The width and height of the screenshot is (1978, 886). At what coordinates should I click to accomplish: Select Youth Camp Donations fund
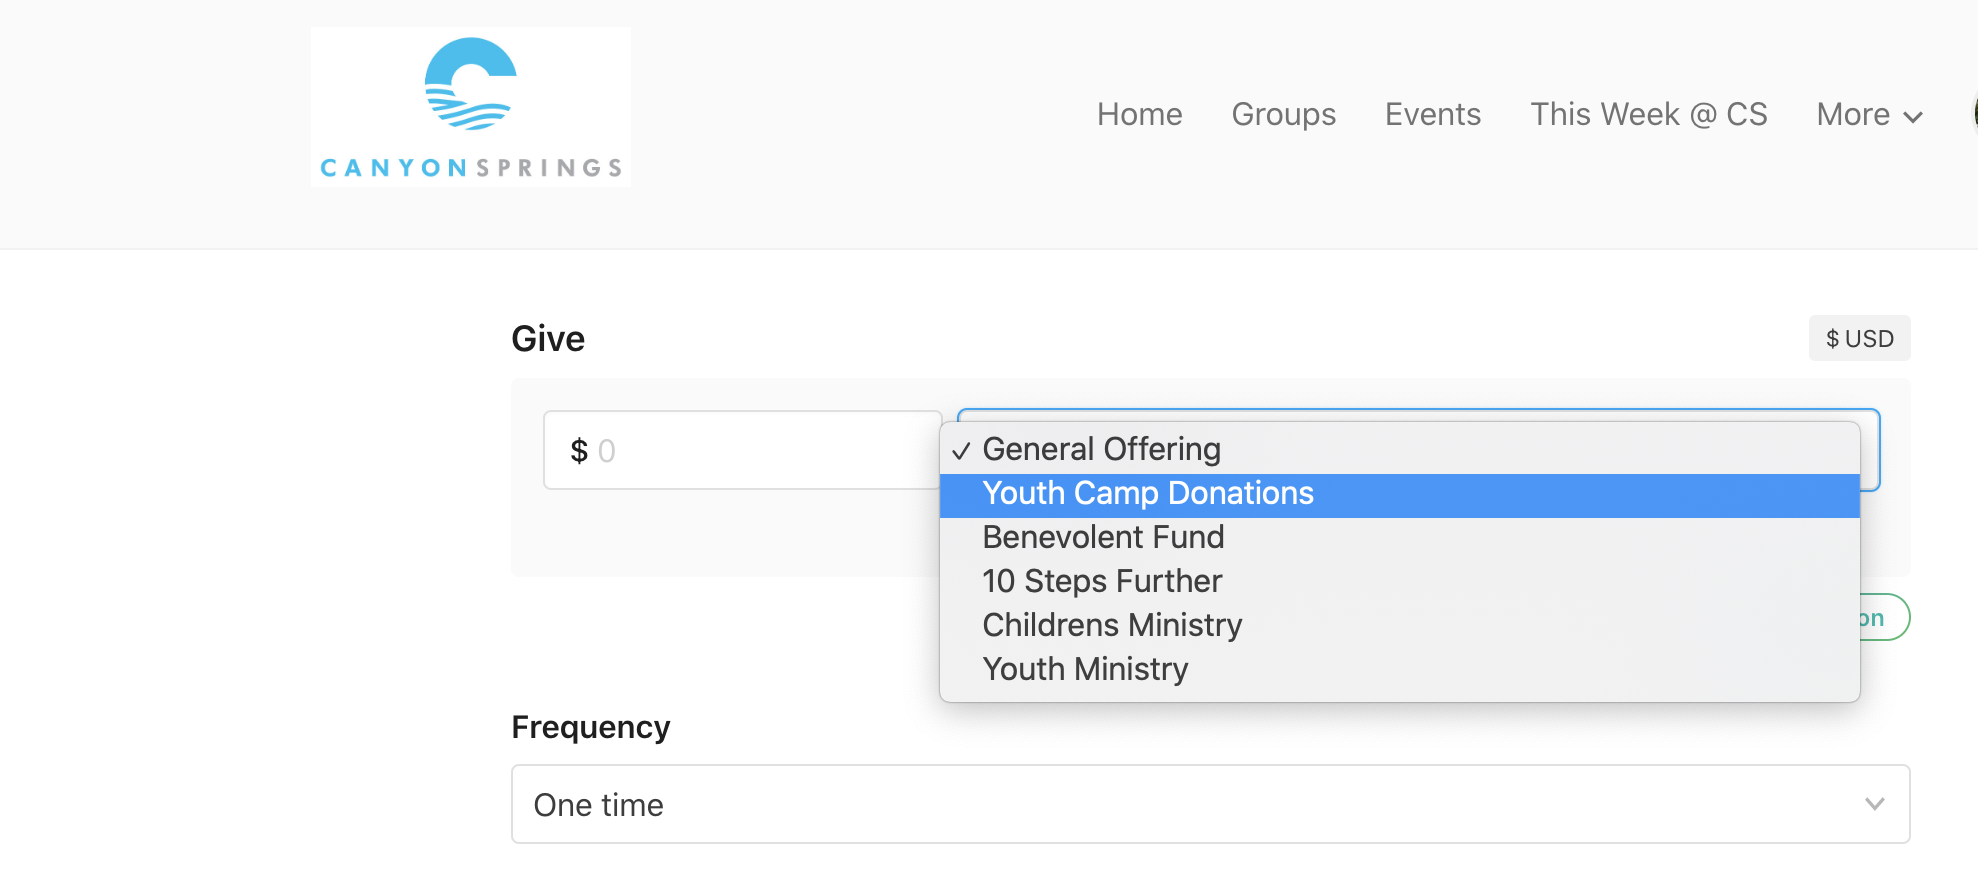(x=1148, y=494)
